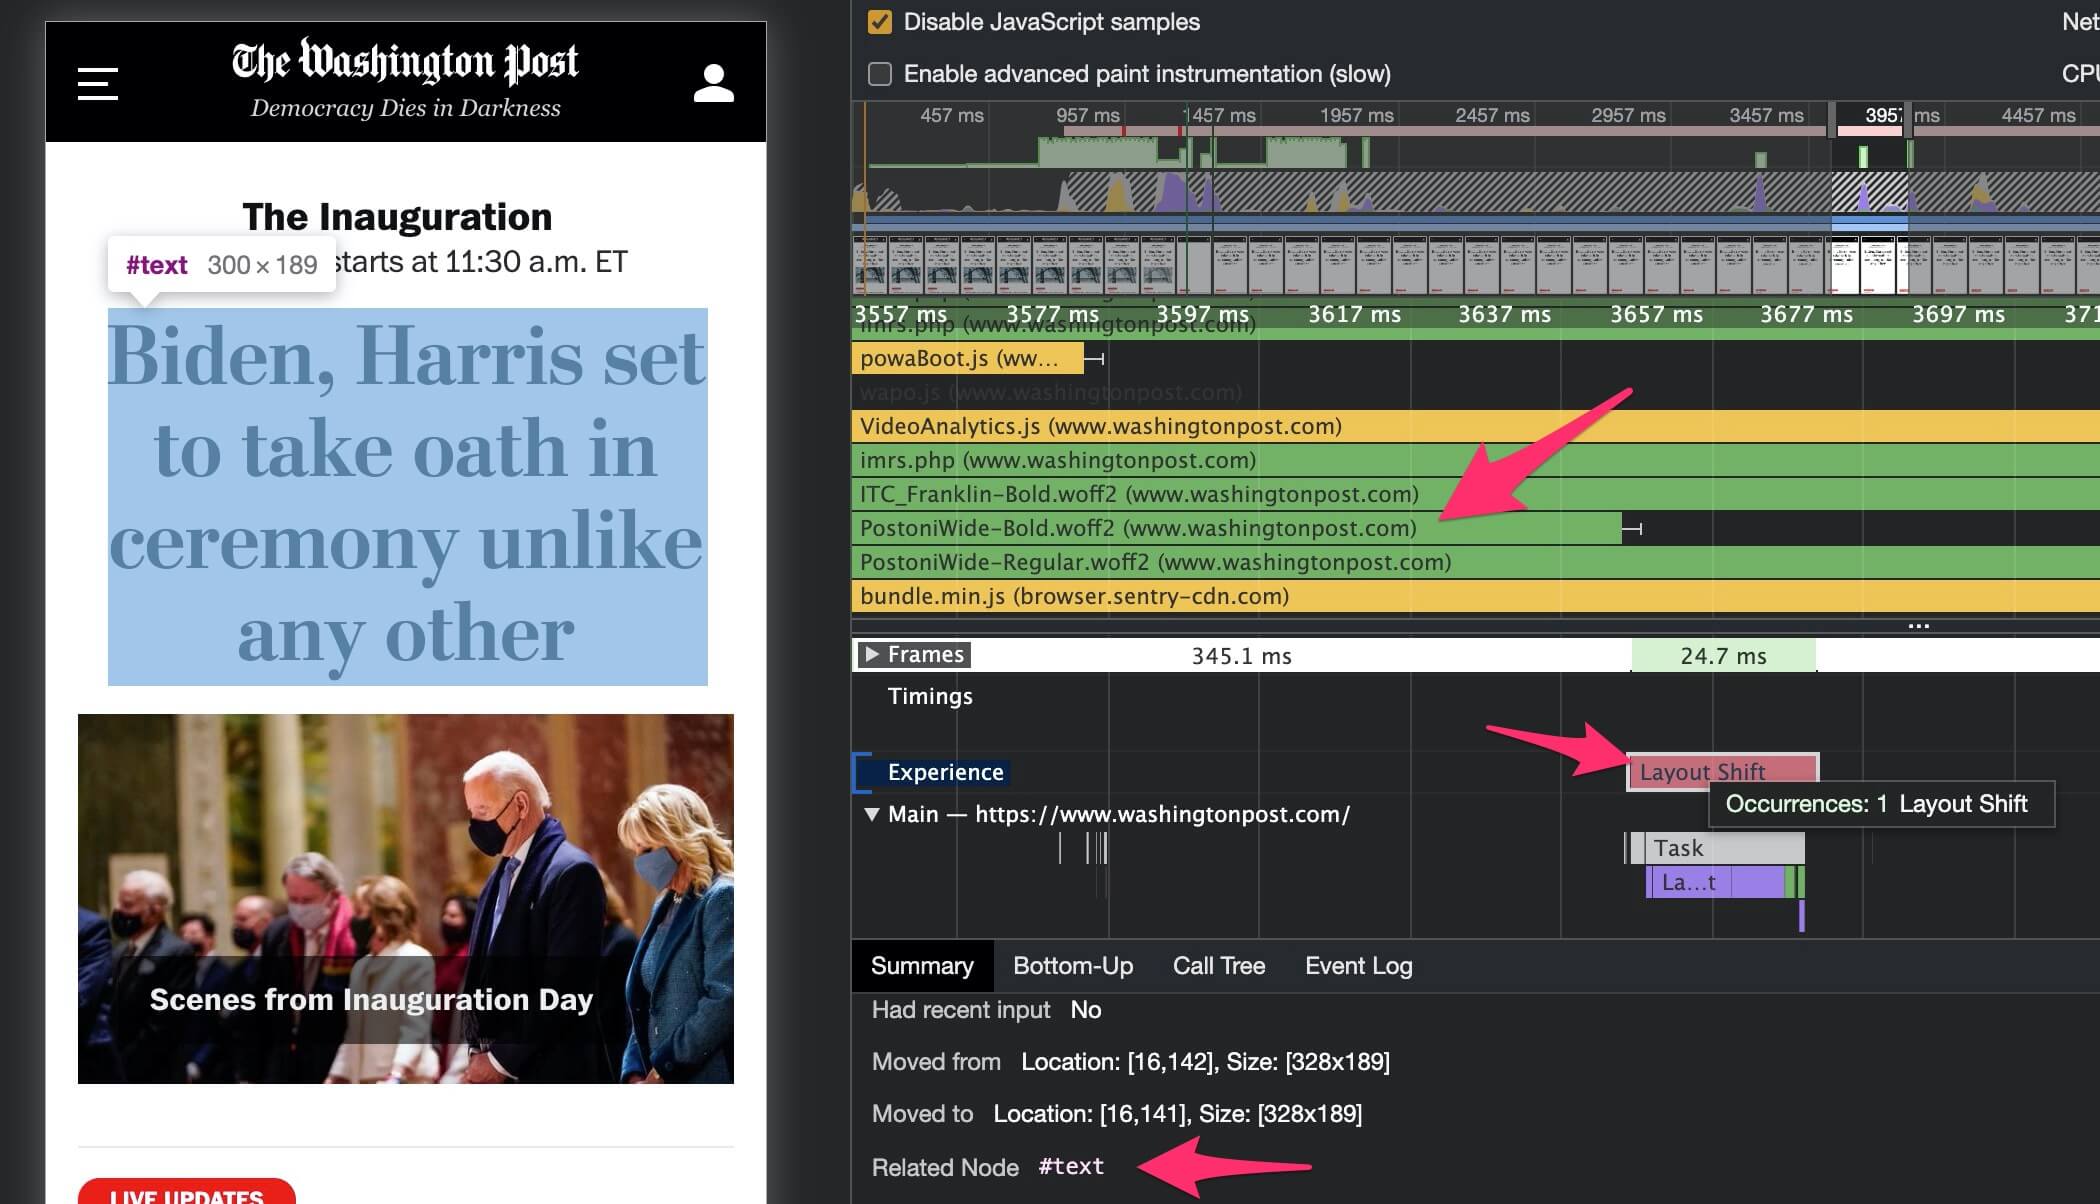Screen dimensions: 2100x1204
Task: Select the Experience track label
Action: coord(945,772)
